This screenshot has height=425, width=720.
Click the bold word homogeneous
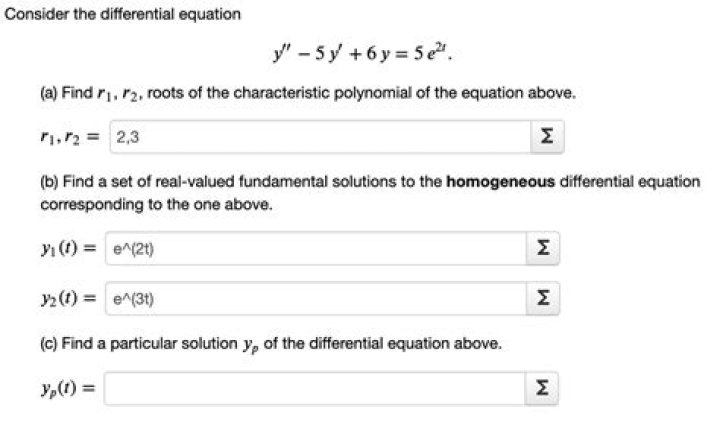501,182
